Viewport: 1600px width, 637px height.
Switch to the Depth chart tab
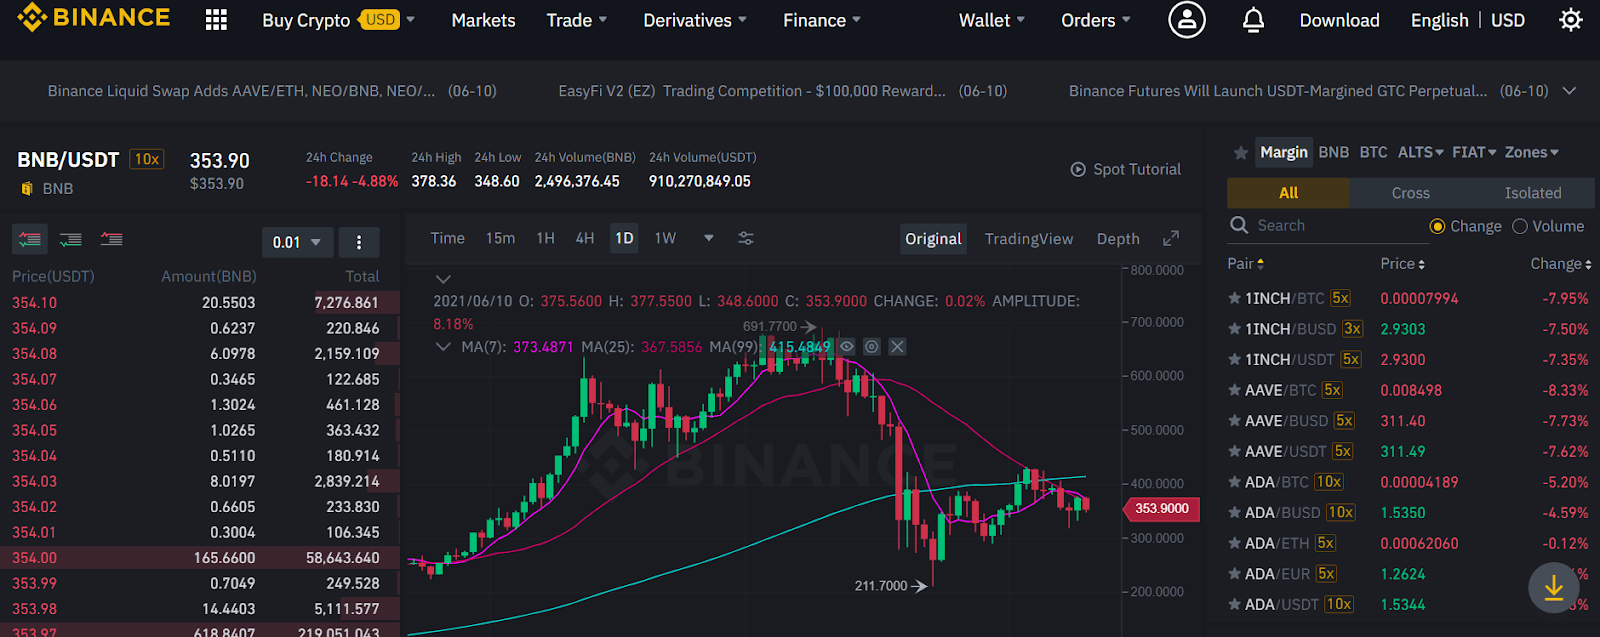(x=1118, y=239)
